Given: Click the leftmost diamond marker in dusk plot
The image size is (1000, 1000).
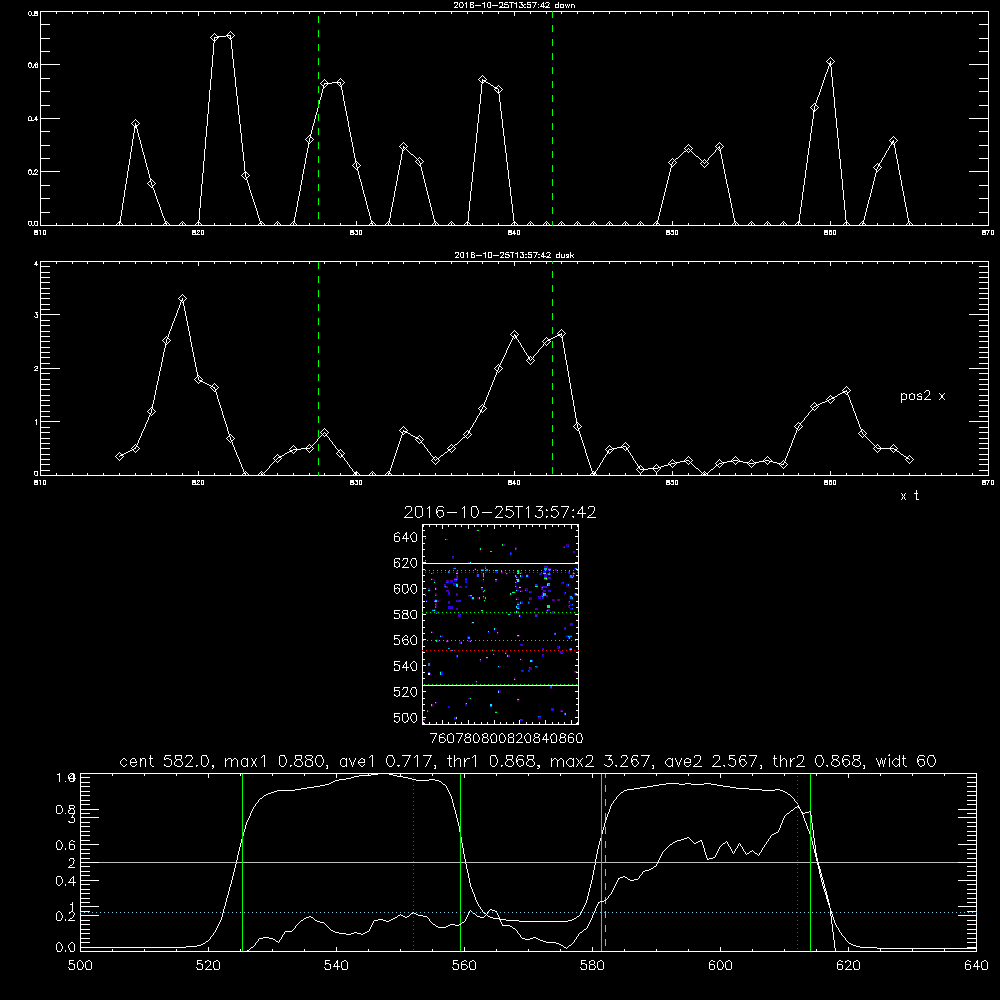Looking at the screenshot, I should coord(119,457).
